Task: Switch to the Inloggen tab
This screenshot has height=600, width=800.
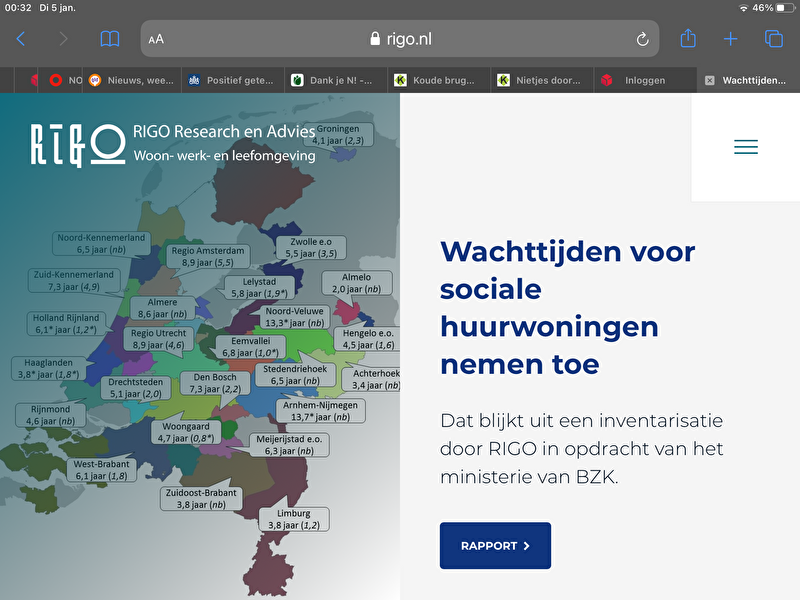Action: (x=645, y=80)
